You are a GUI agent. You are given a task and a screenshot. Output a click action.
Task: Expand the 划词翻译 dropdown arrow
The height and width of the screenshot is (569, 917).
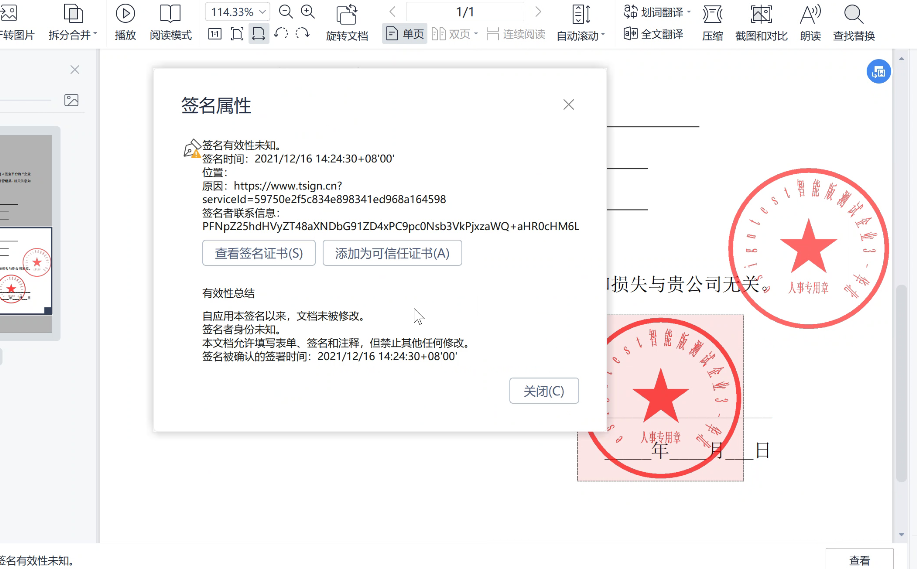689,12
